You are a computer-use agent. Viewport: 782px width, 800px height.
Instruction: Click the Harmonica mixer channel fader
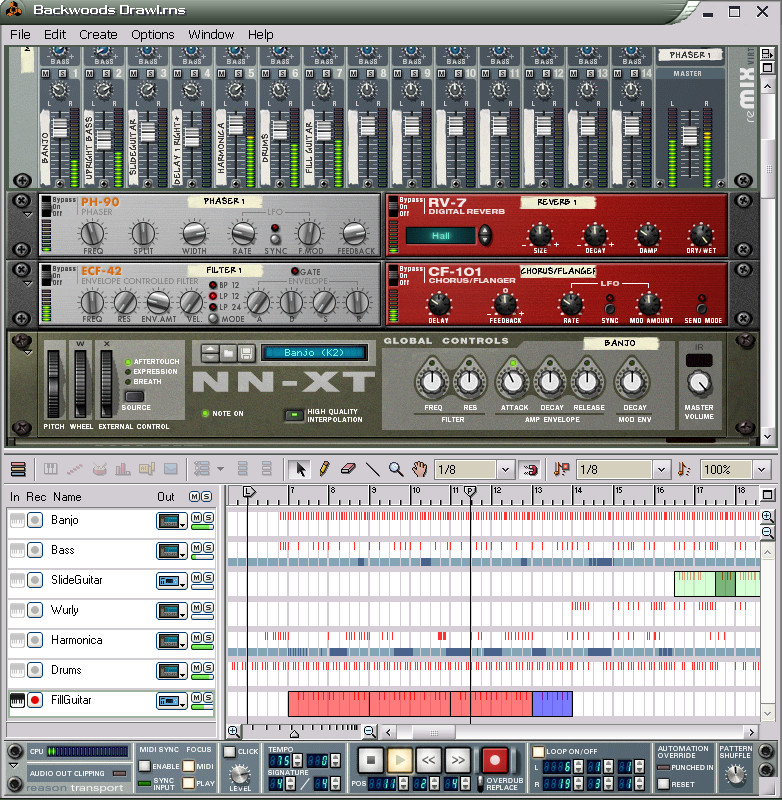tap(236, 125)
